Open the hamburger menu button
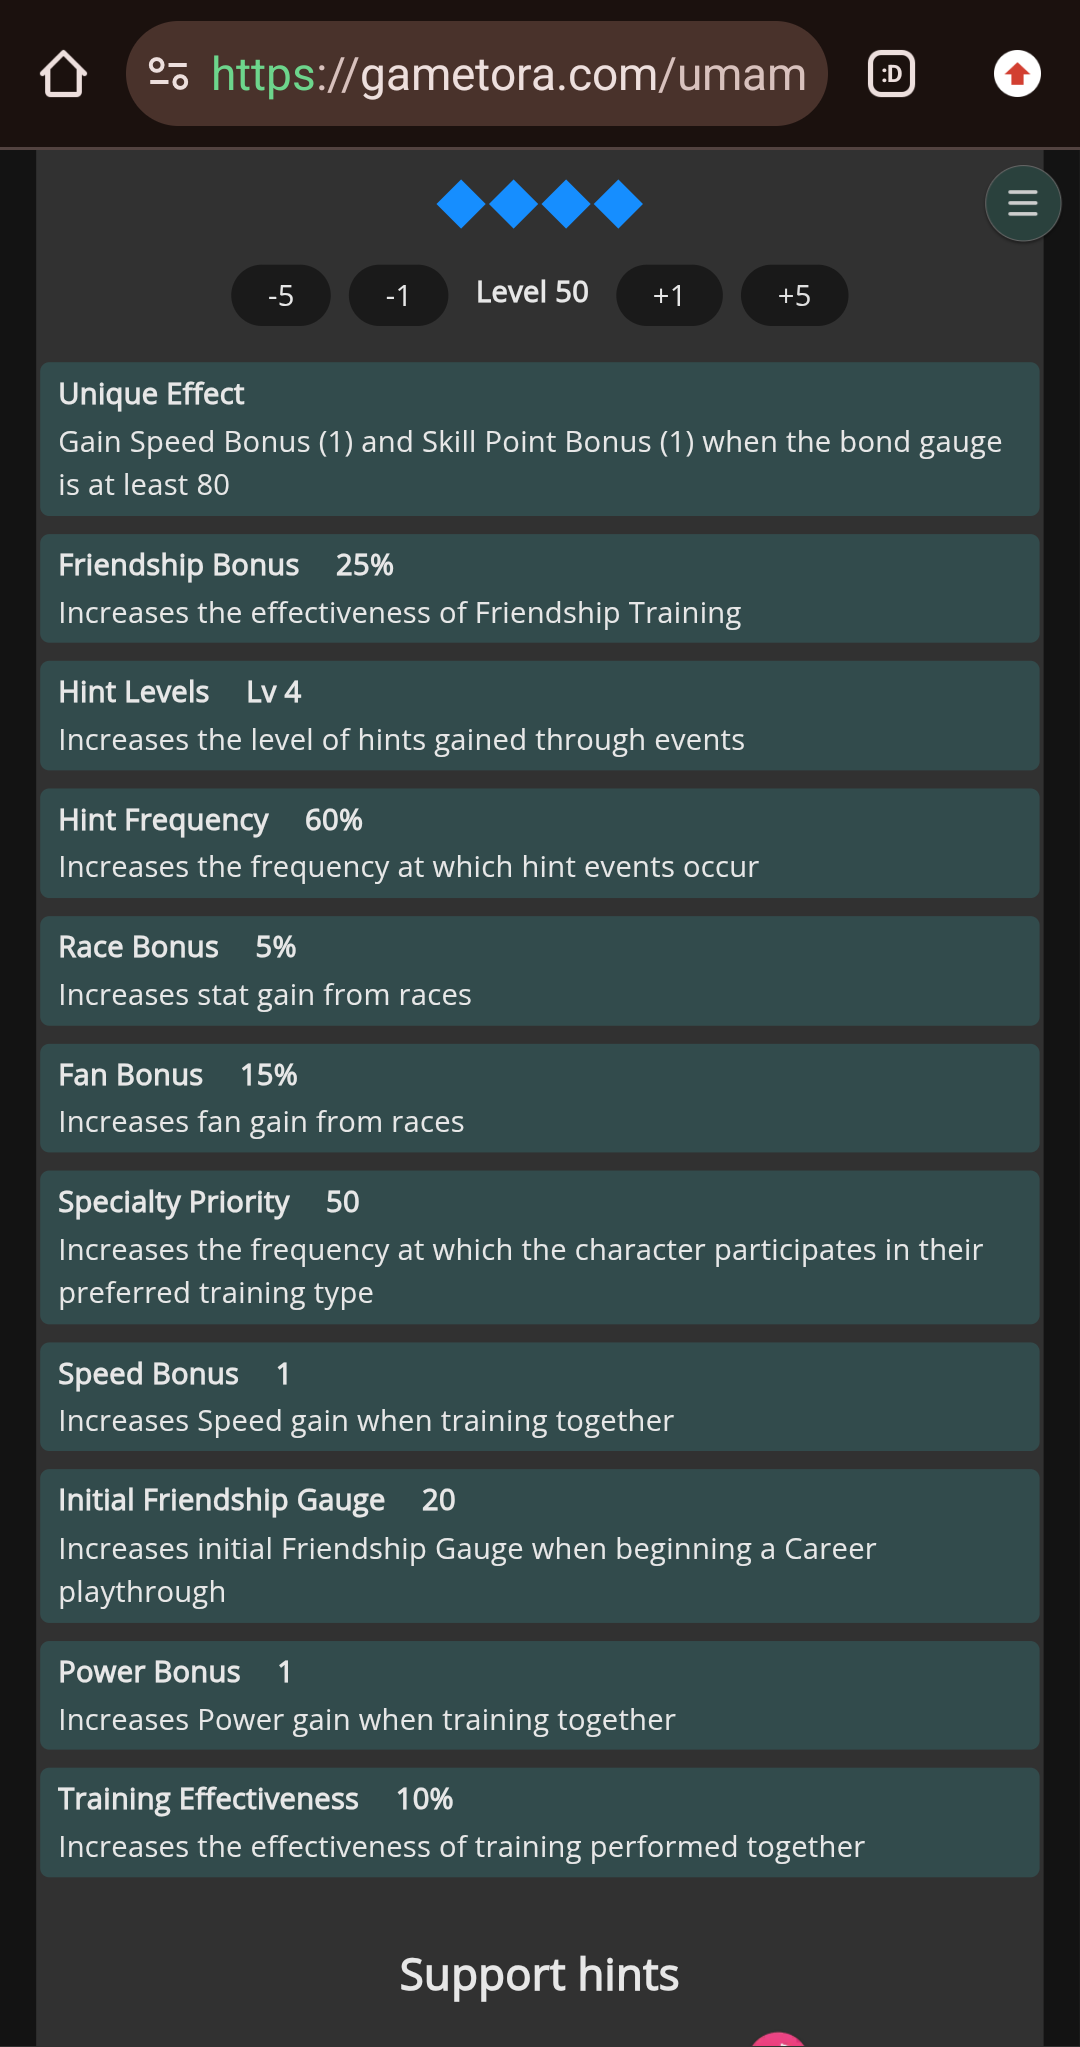 pyautogui.click(x=1022, y=203)
